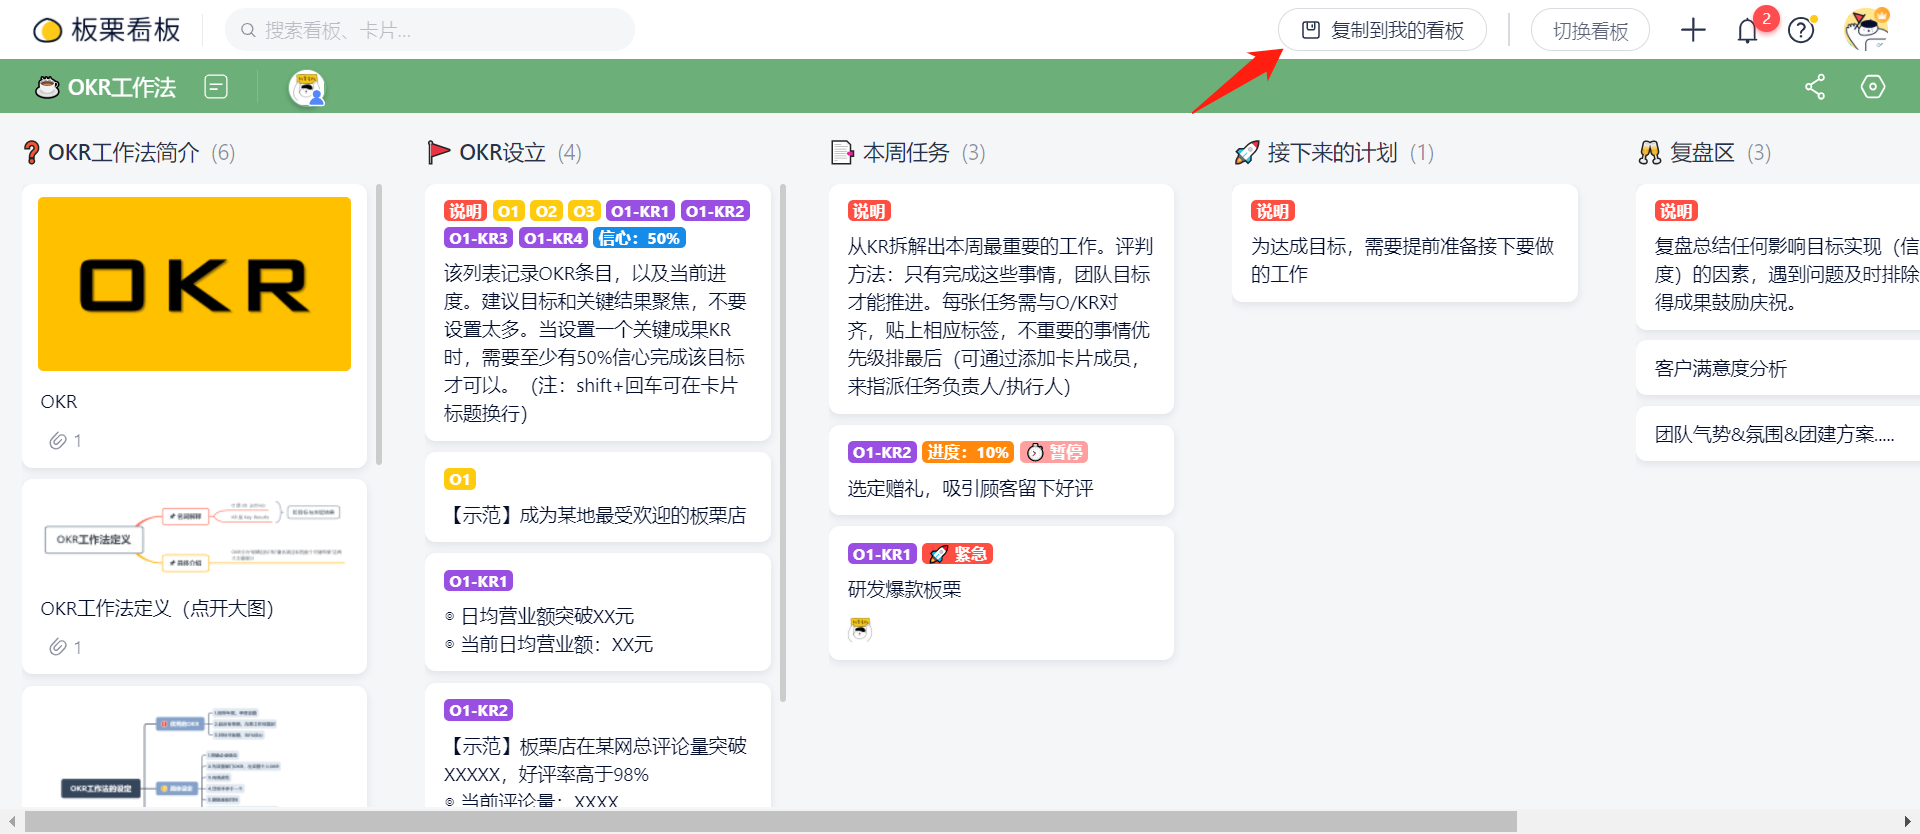Click the 信心: 50% label tag
This screenshot has width=1920, height=834.
[639, 238]
